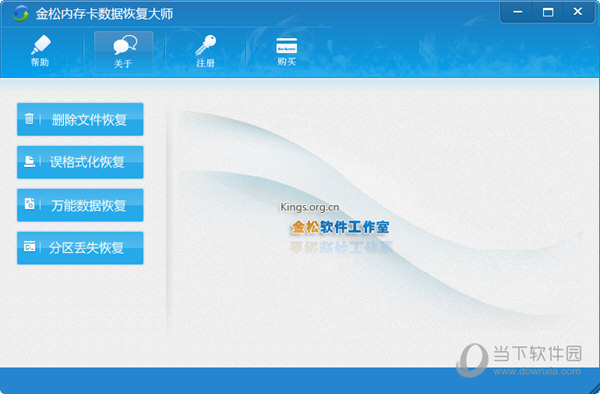
Task: Click the 购买 purchase card icon
Action: click(x=287, y=51)
